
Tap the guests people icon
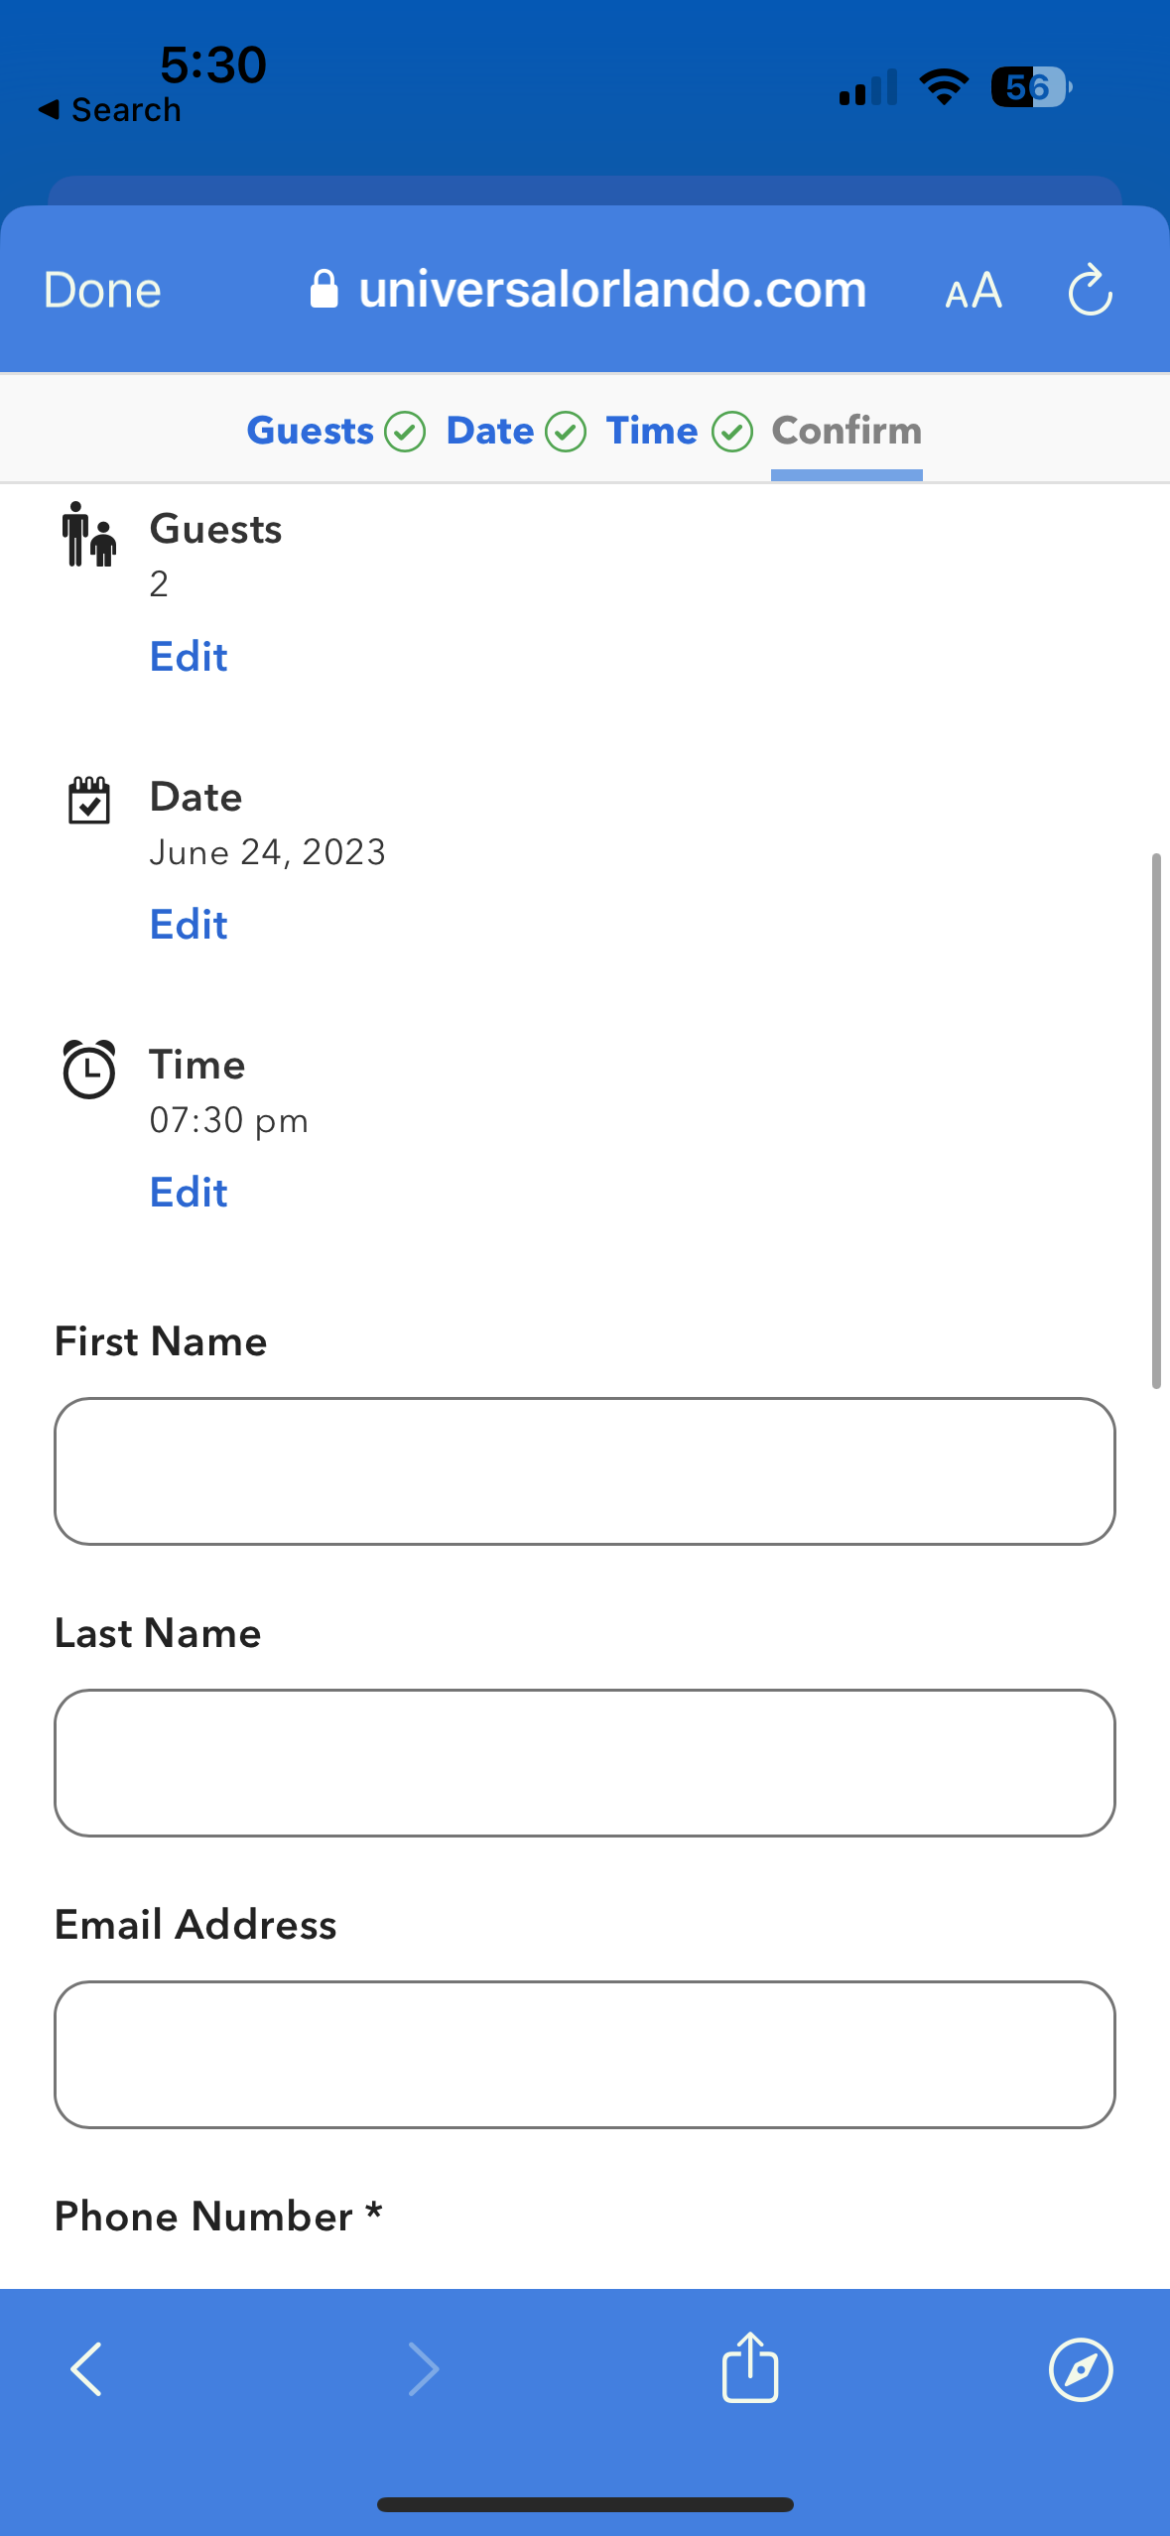point(89,535)
